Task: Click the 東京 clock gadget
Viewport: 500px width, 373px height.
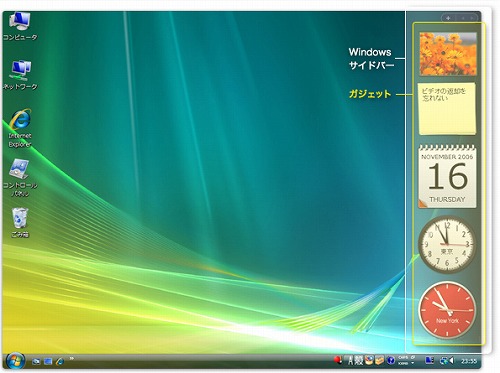Action: (447, 244)
